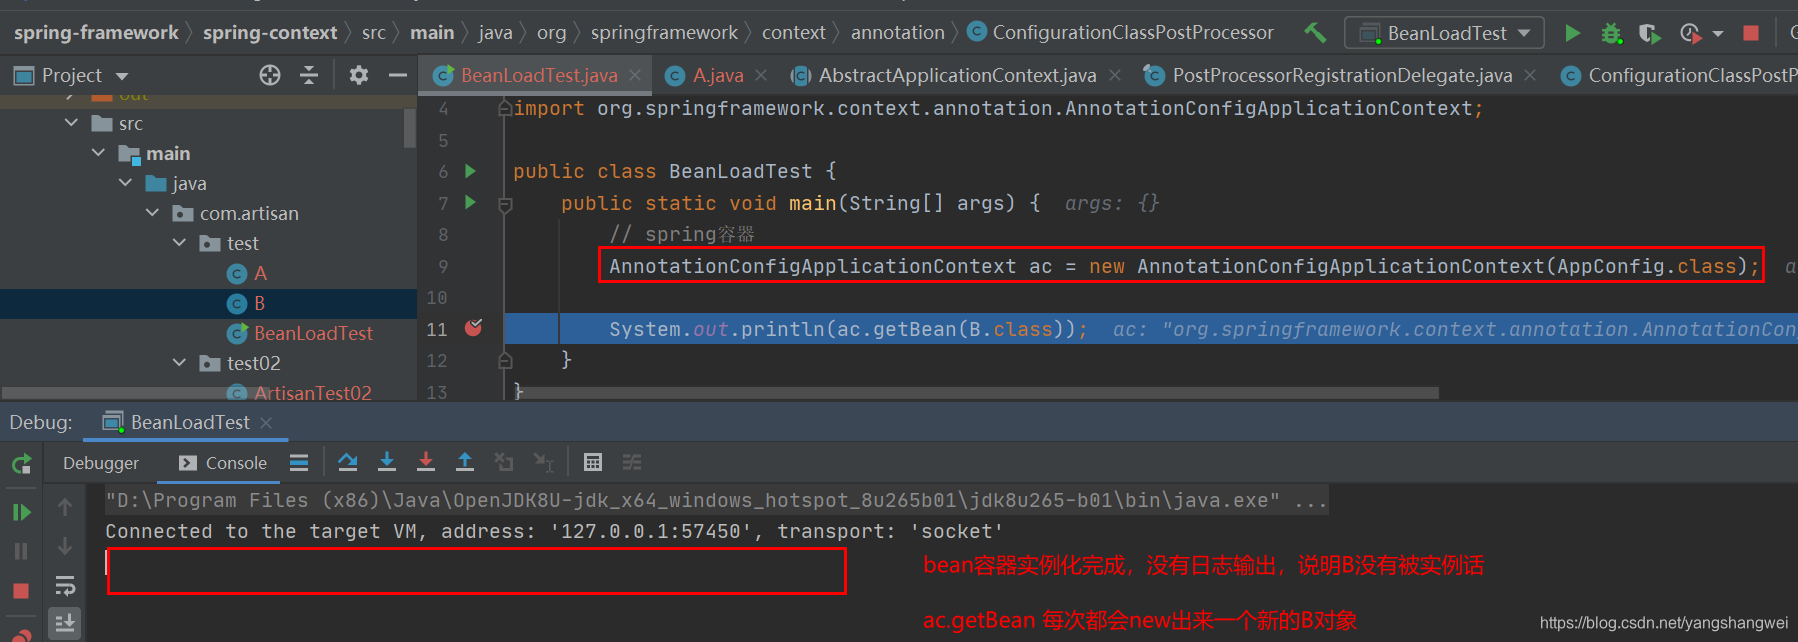Image resolution: width=1798 pixels, height=642 pixels.
Task: Hide the Project tool window
Action: pos(398,75)
